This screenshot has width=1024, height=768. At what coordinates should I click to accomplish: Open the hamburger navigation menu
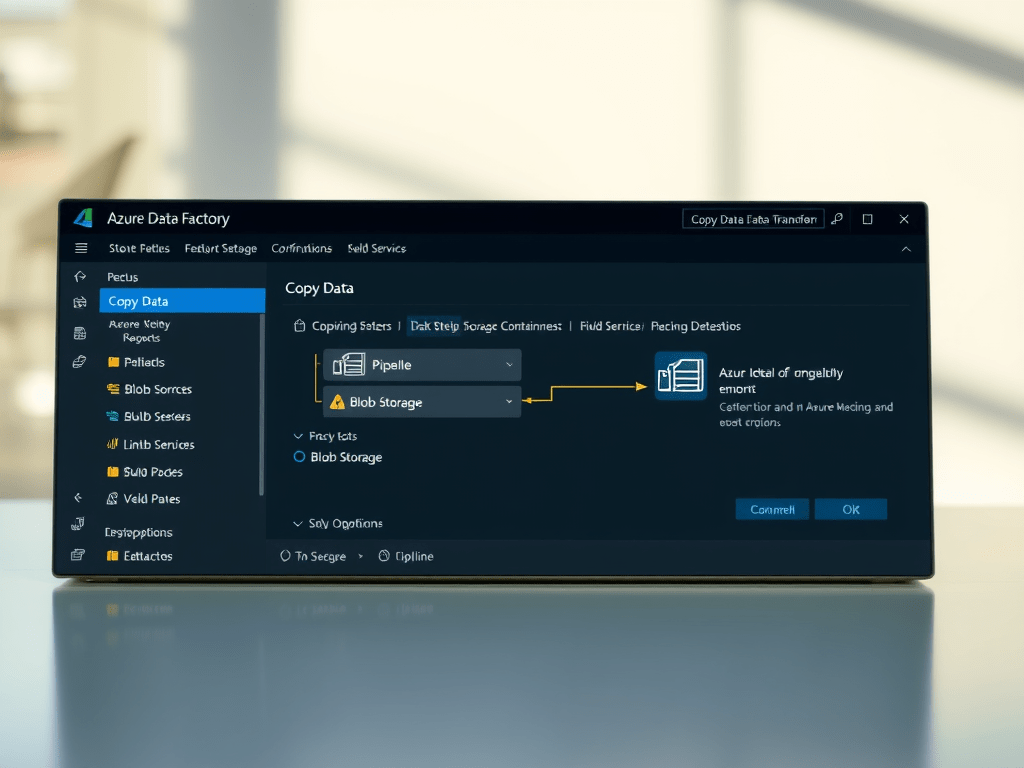point(81,247)
